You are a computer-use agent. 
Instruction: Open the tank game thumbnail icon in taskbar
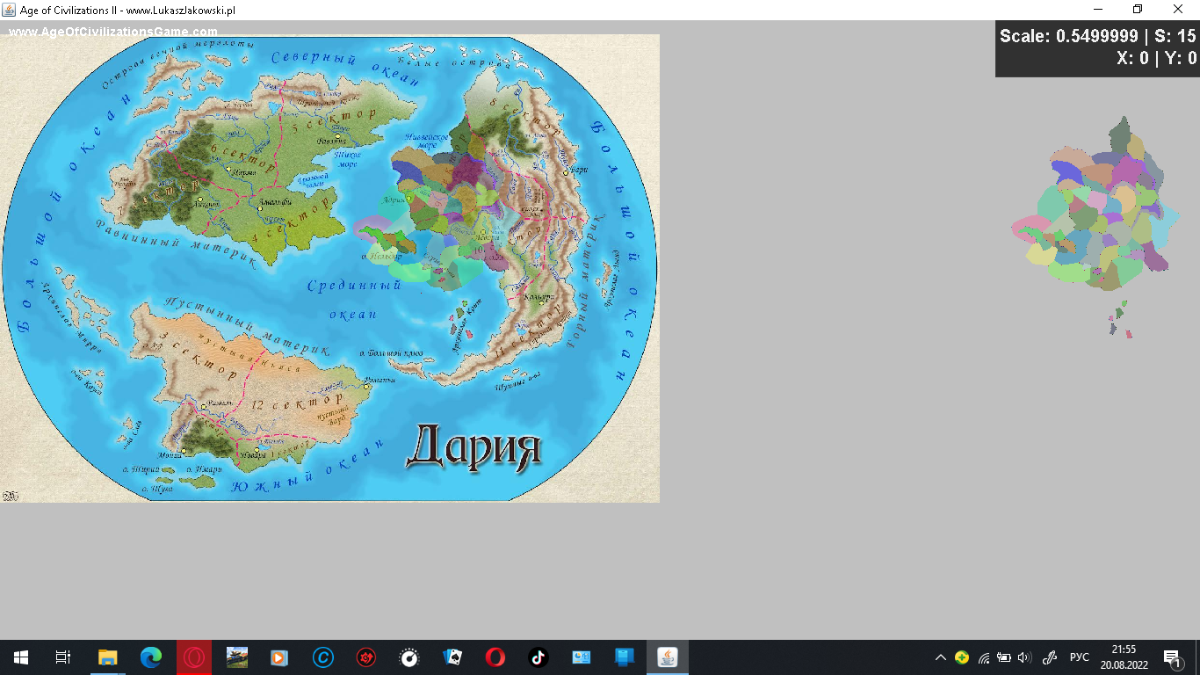point(237,657)
